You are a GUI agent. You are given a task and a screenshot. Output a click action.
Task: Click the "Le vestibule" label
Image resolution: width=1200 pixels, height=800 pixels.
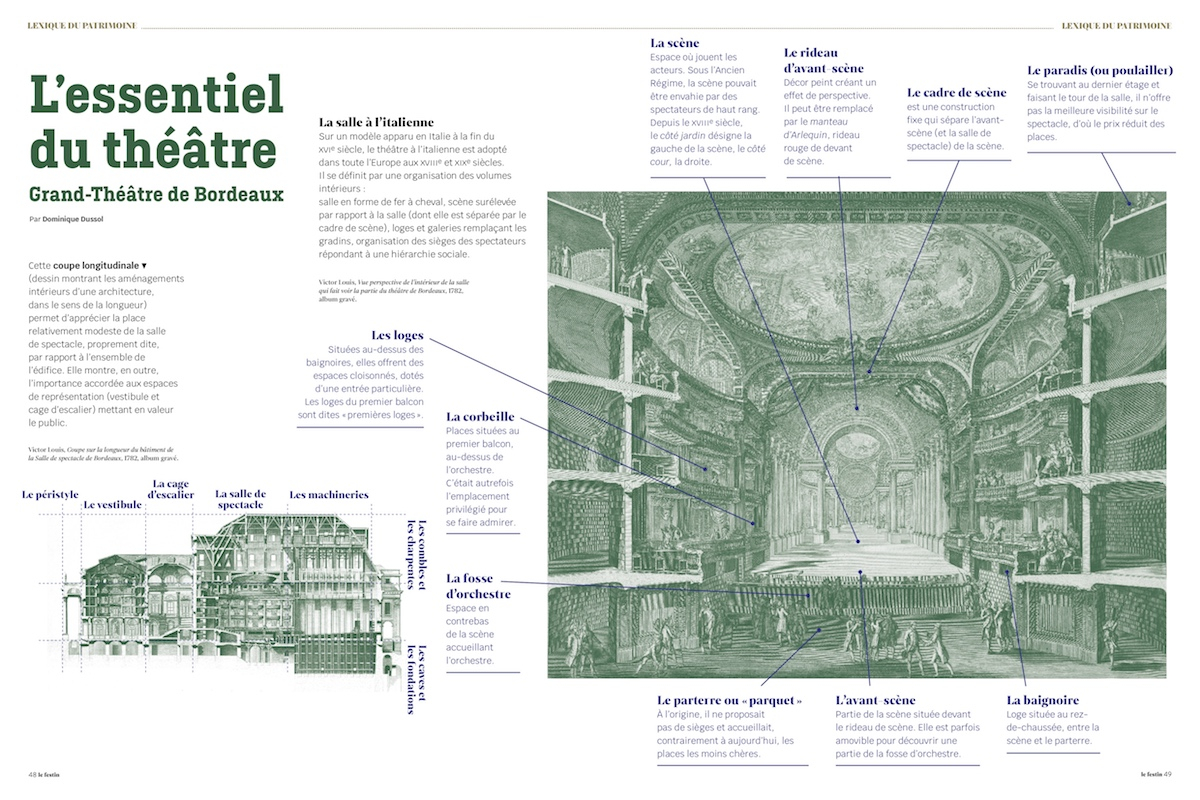[112, 505]
